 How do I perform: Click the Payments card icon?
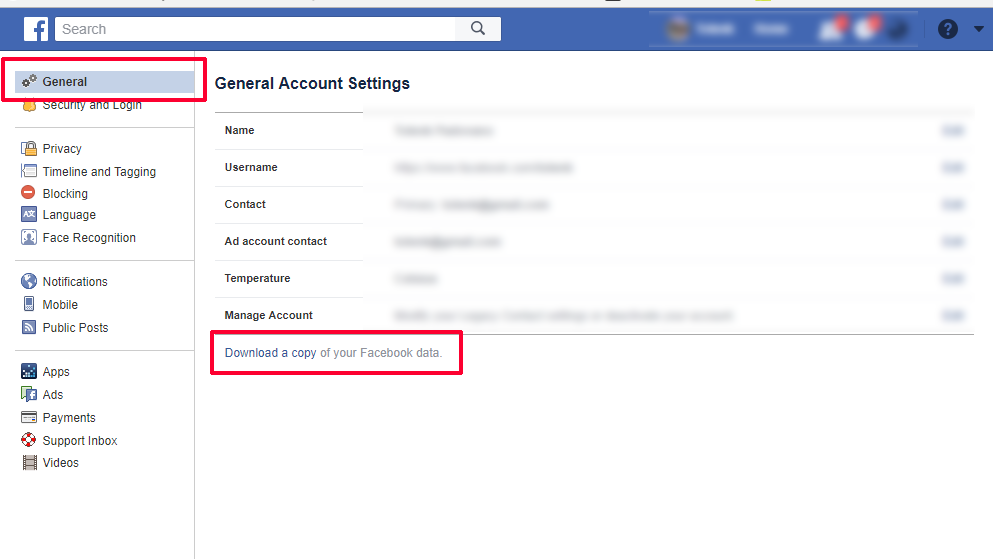[x=28, y=417]
